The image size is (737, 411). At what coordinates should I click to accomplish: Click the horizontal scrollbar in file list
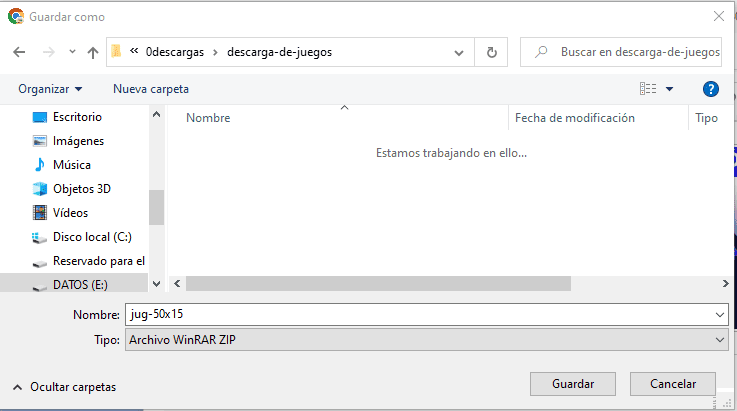click(378, 283)
